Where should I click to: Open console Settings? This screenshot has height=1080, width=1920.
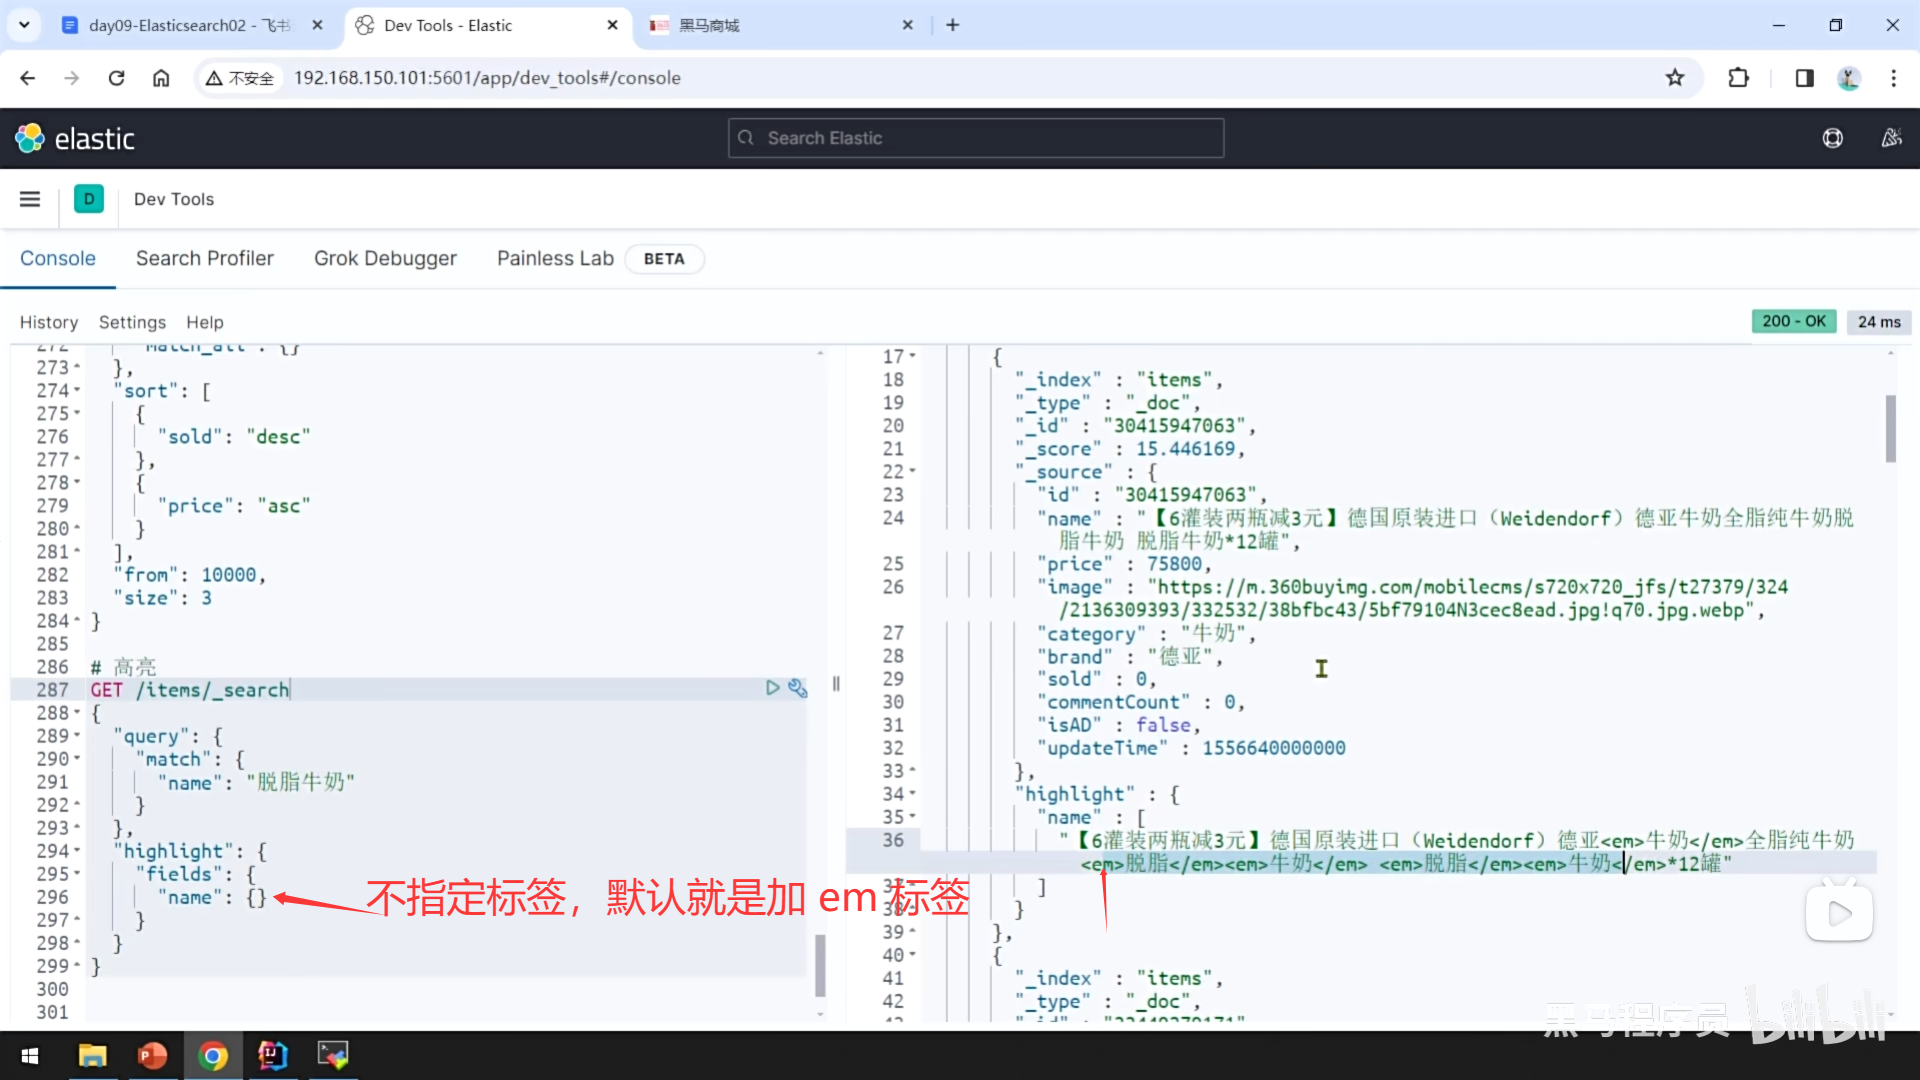click(x=132, y=322)
